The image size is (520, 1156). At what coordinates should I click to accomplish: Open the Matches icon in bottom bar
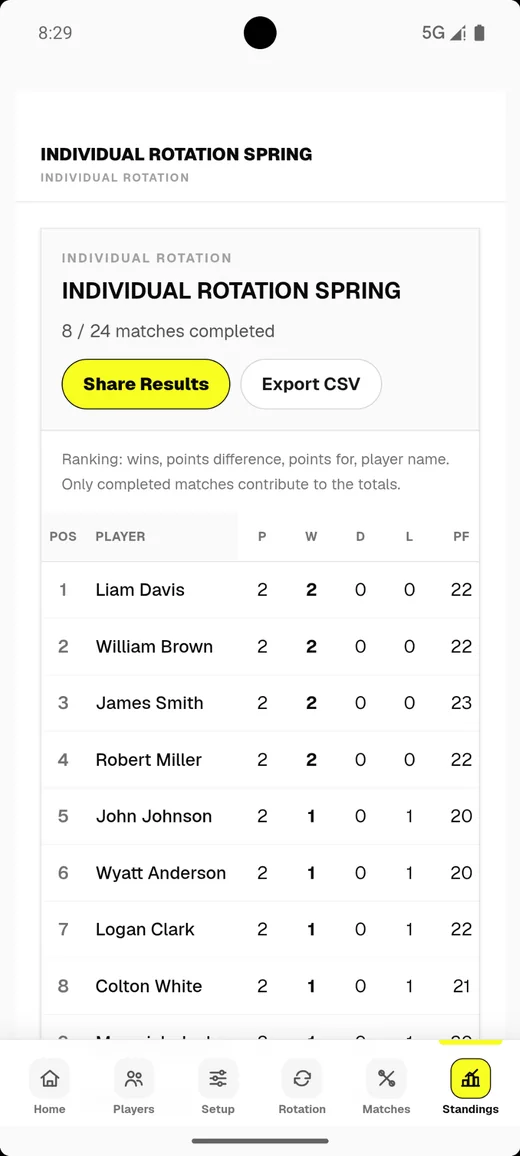(x=386, y=1079)
